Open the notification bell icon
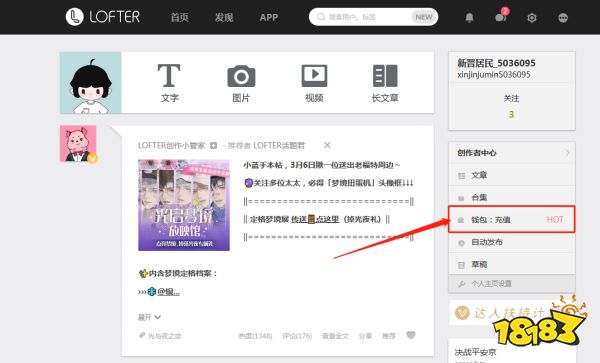 pyautogui.click(x=469, y=18)
